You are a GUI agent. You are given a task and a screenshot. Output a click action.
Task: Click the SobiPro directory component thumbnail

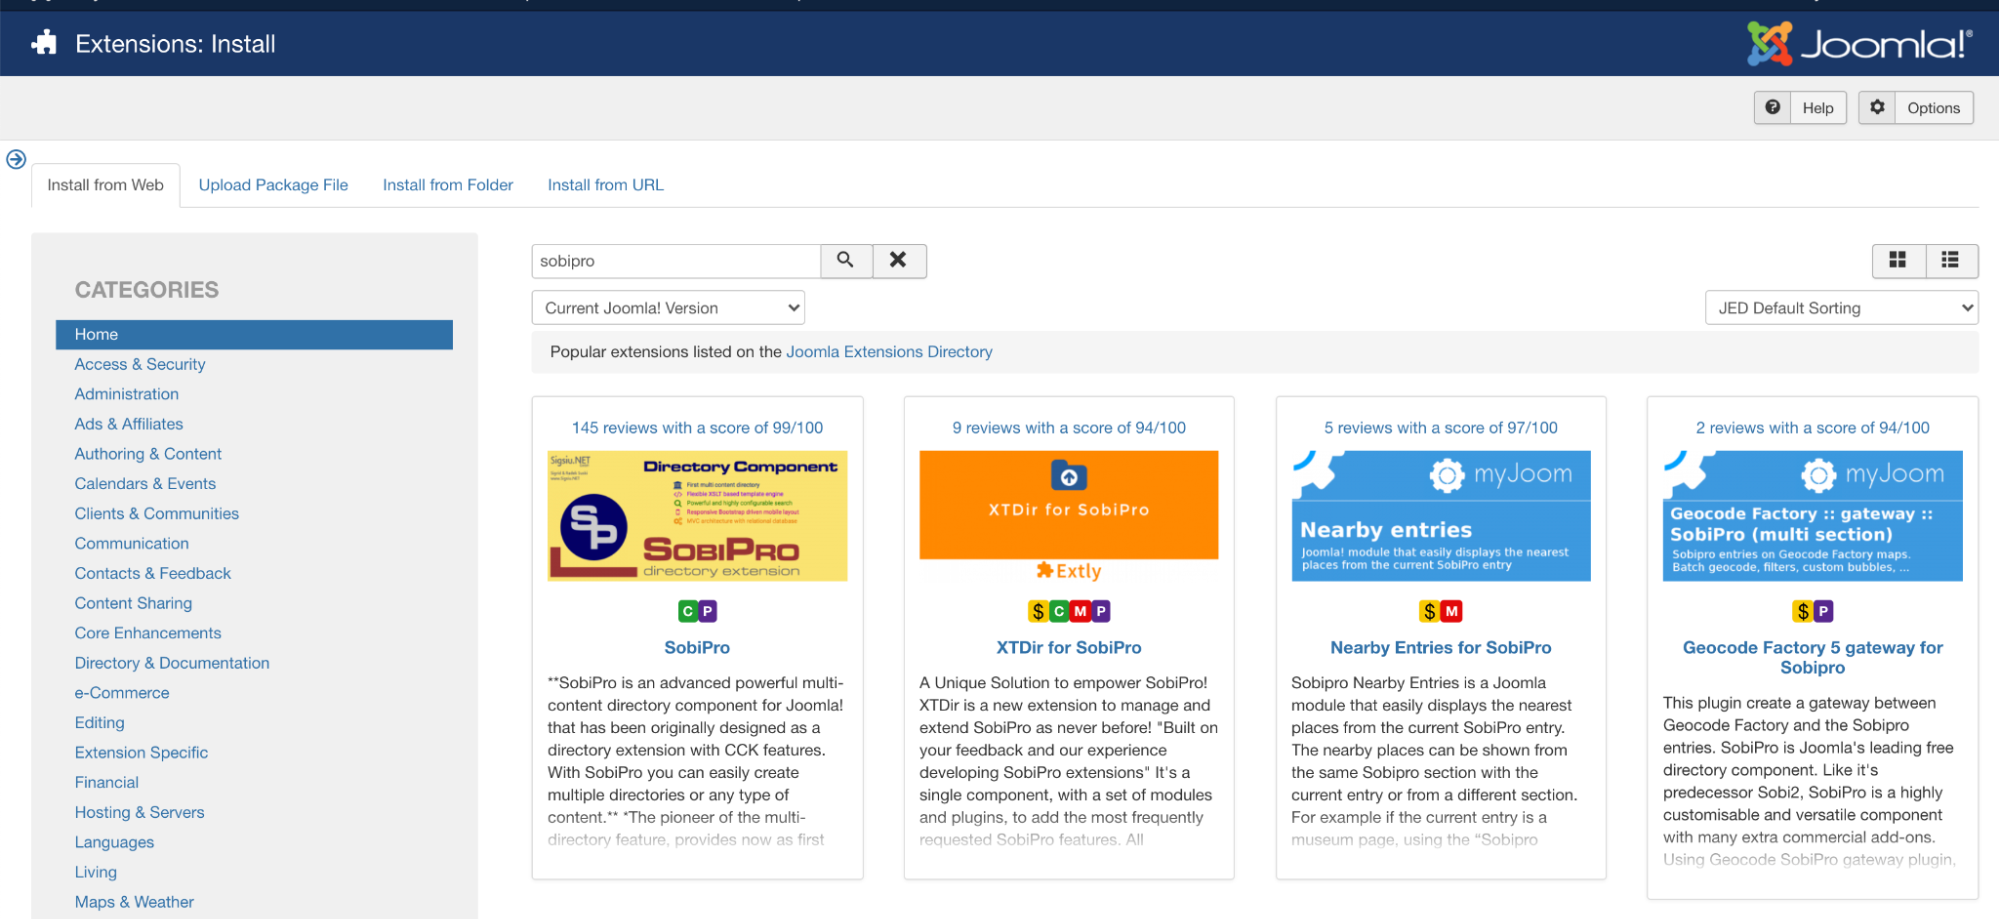pyautogui.click(x=697, y=516)
